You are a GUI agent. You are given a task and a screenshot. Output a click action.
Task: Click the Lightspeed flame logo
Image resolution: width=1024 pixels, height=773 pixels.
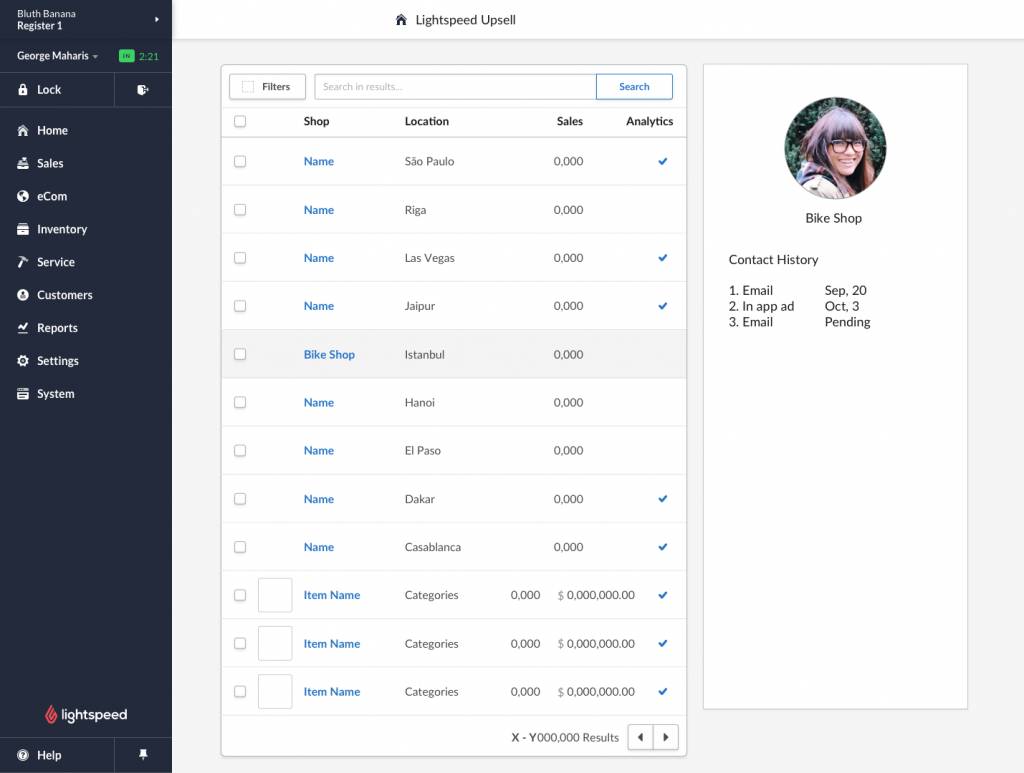(x=52, y=715)
